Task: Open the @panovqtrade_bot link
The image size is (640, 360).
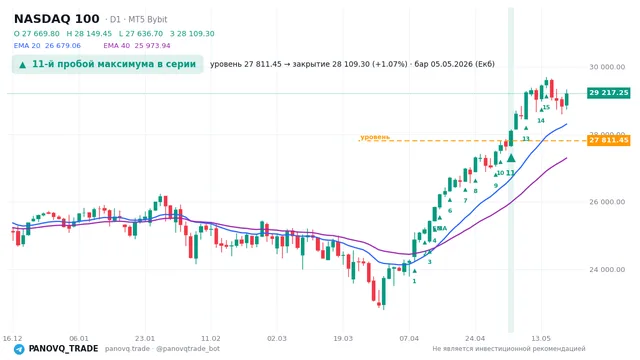Action: (x=188, y=349)
